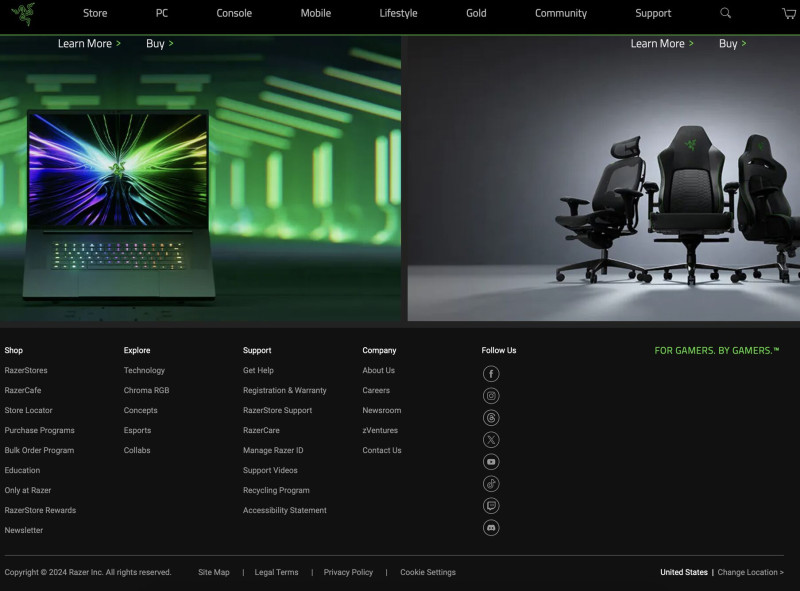Open the Support Videos link
Screen dimensions: 800x591
coord(270,470)
